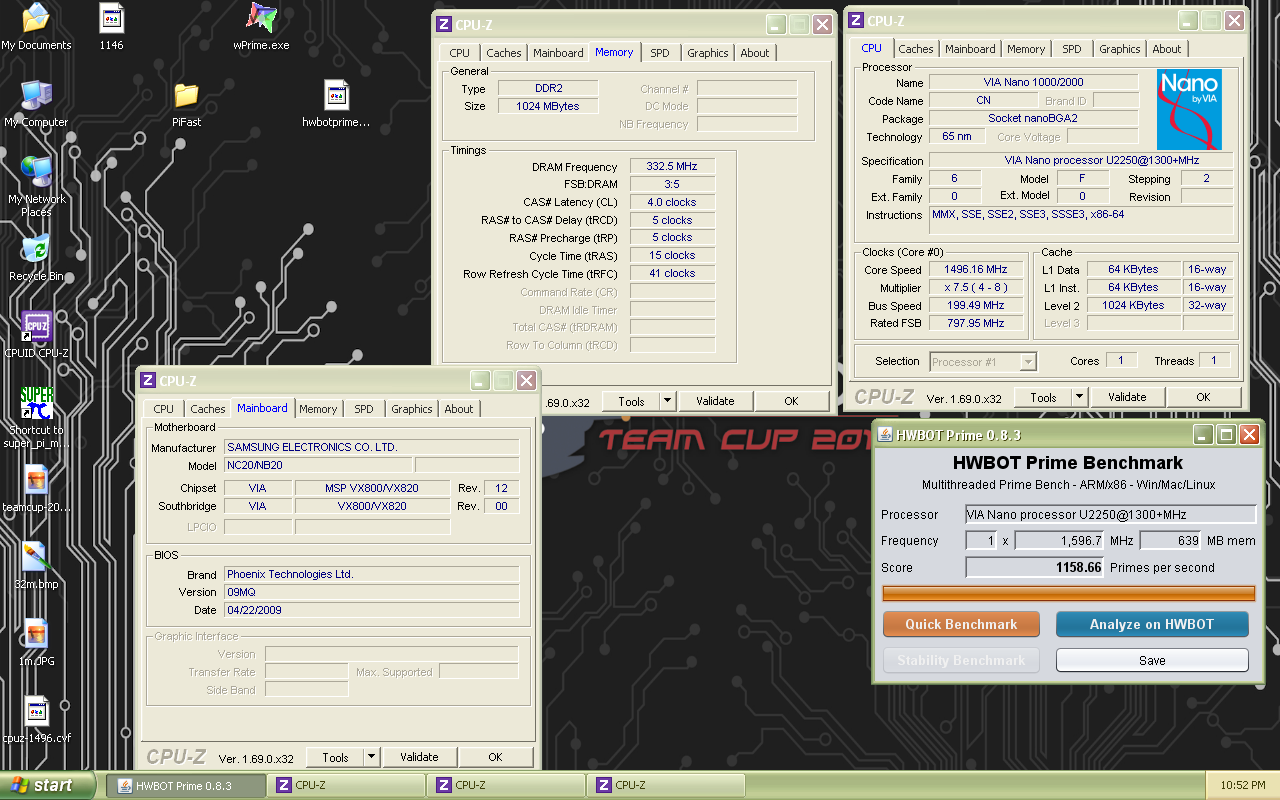Expand Tools dropdown arrow in Memory window
The width and height of the screenshot is (1280, 800).
pyautogui.click(x=668, y=401)
